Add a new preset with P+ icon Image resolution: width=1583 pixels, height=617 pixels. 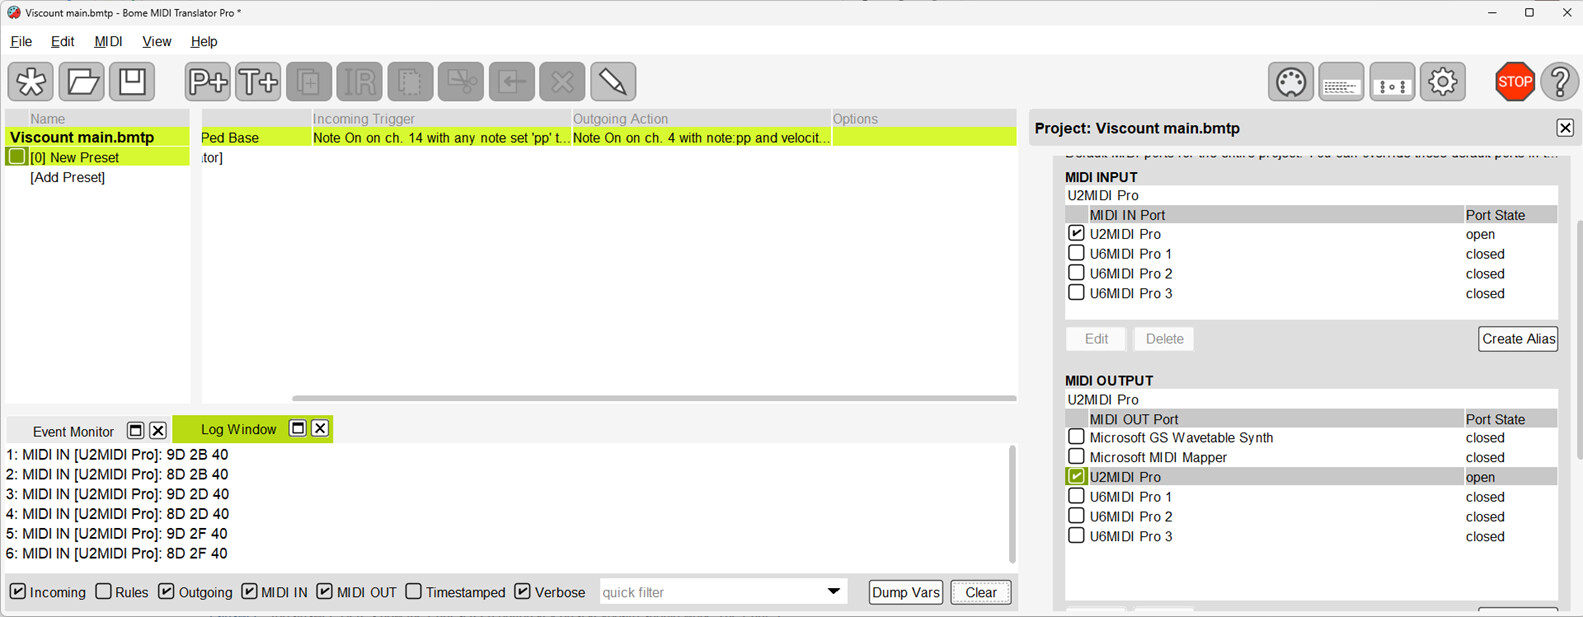pyautogui.click(x=207, y=82)
